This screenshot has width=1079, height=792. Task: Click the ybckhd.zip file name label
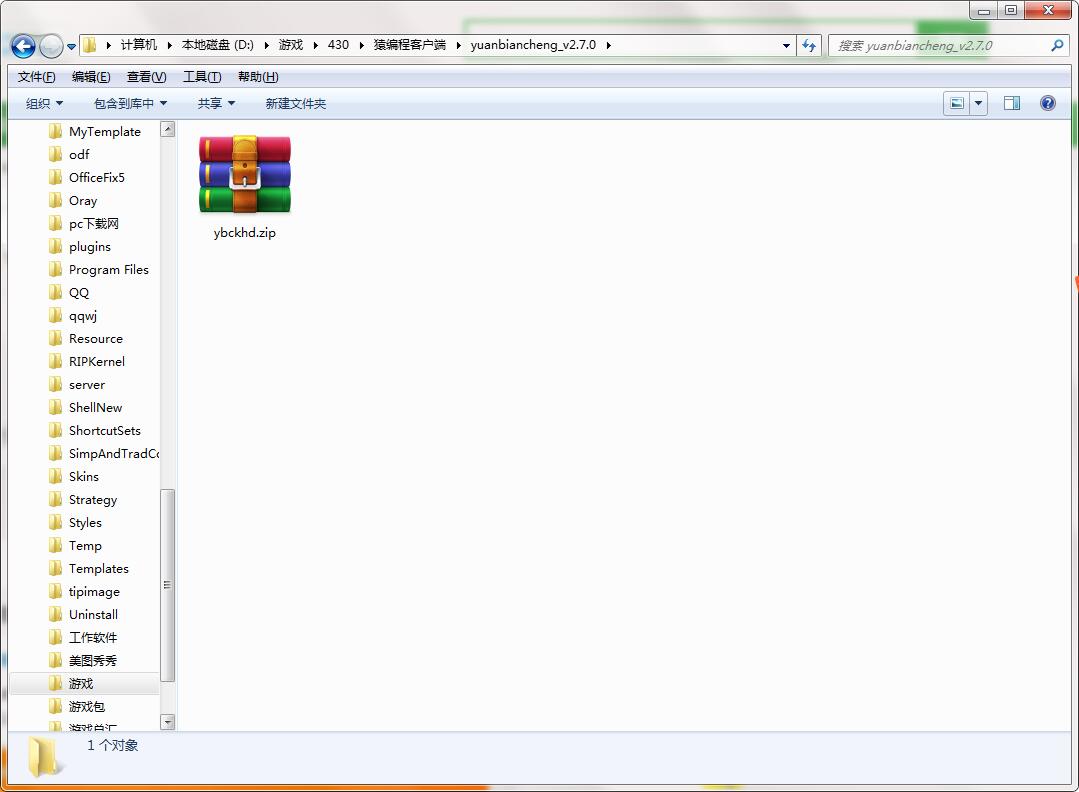[x=245, y=233]
